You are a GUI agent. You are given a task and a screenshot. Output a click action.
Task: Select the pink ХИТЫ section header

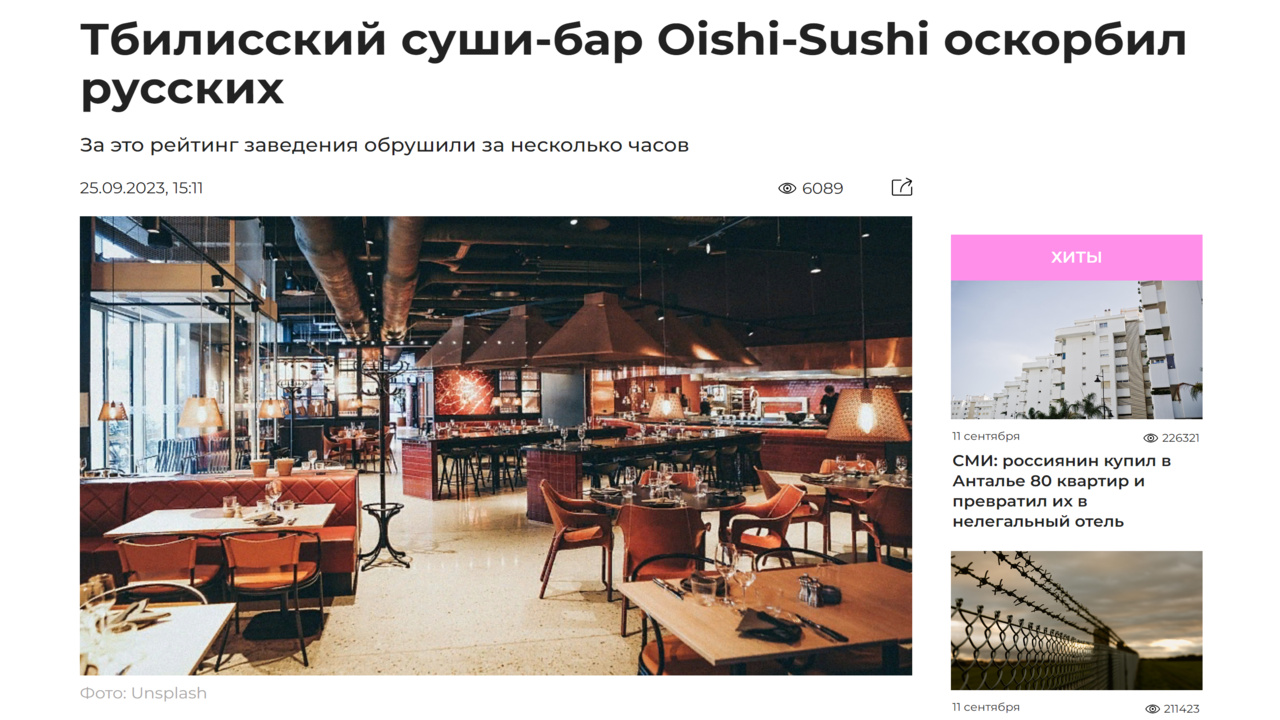tap(1076, 257)
